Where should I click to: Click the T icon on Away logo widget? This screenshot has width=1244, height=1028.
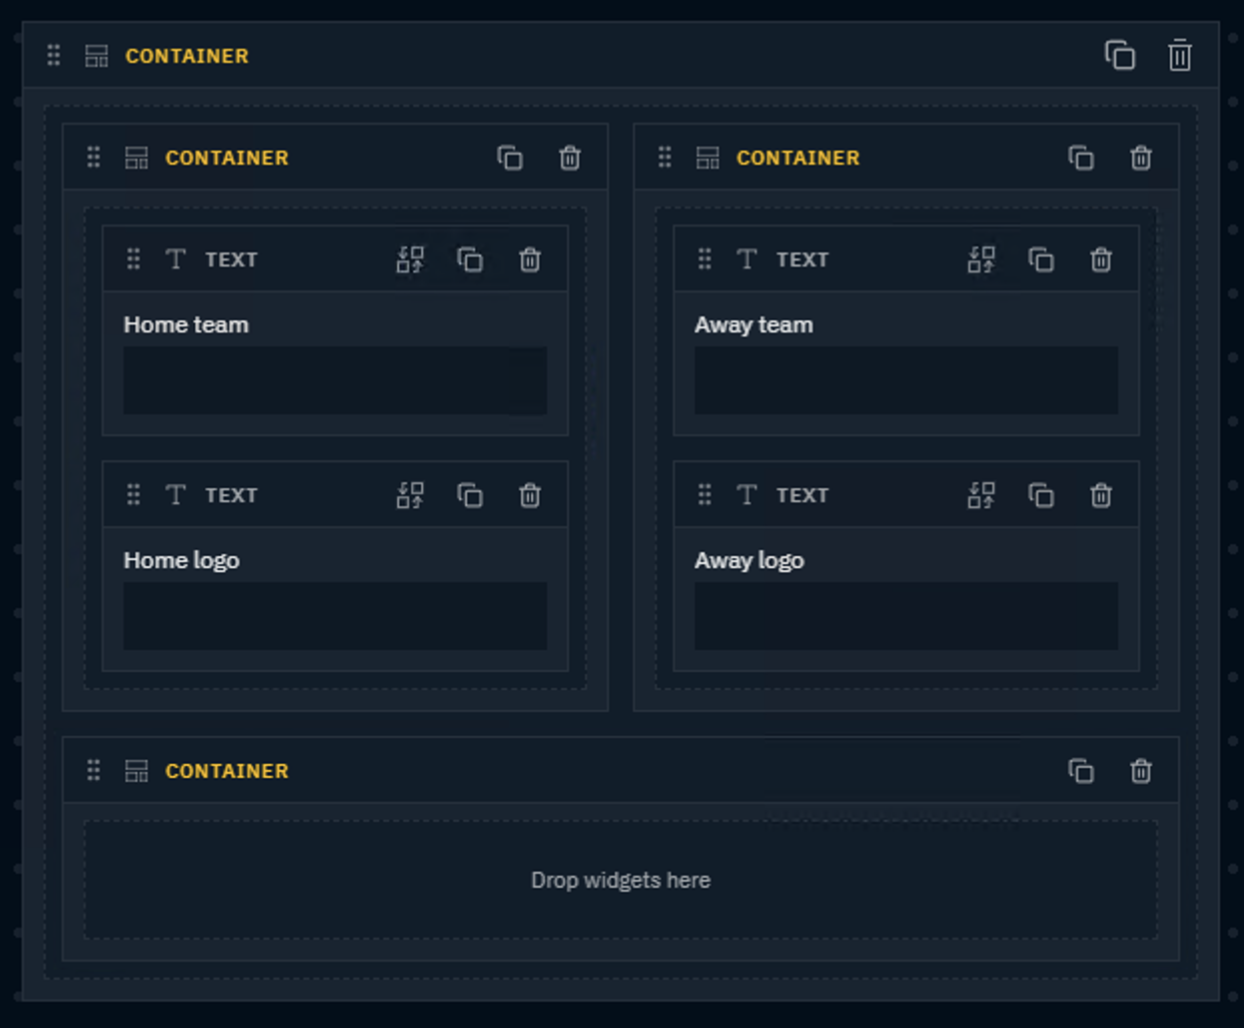[747, 494]
